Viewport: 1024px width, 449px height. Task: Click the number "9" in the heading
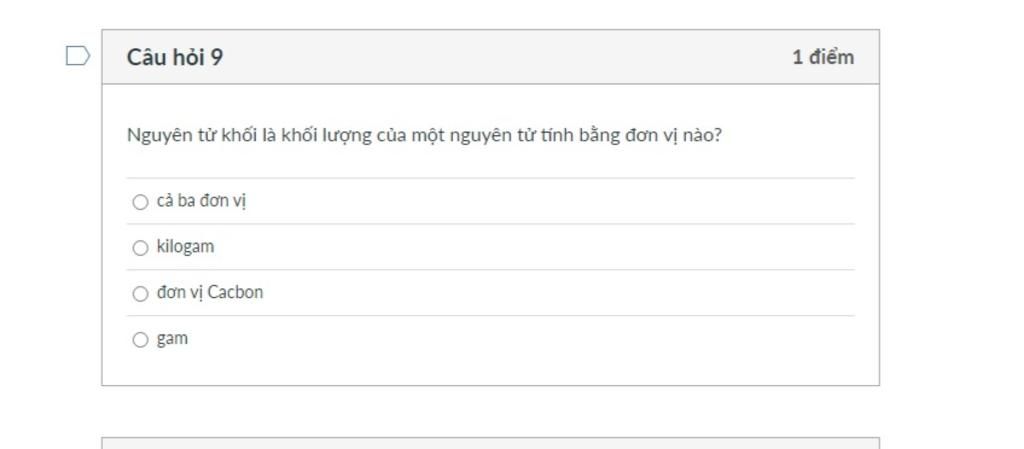(x=217, y=57)
